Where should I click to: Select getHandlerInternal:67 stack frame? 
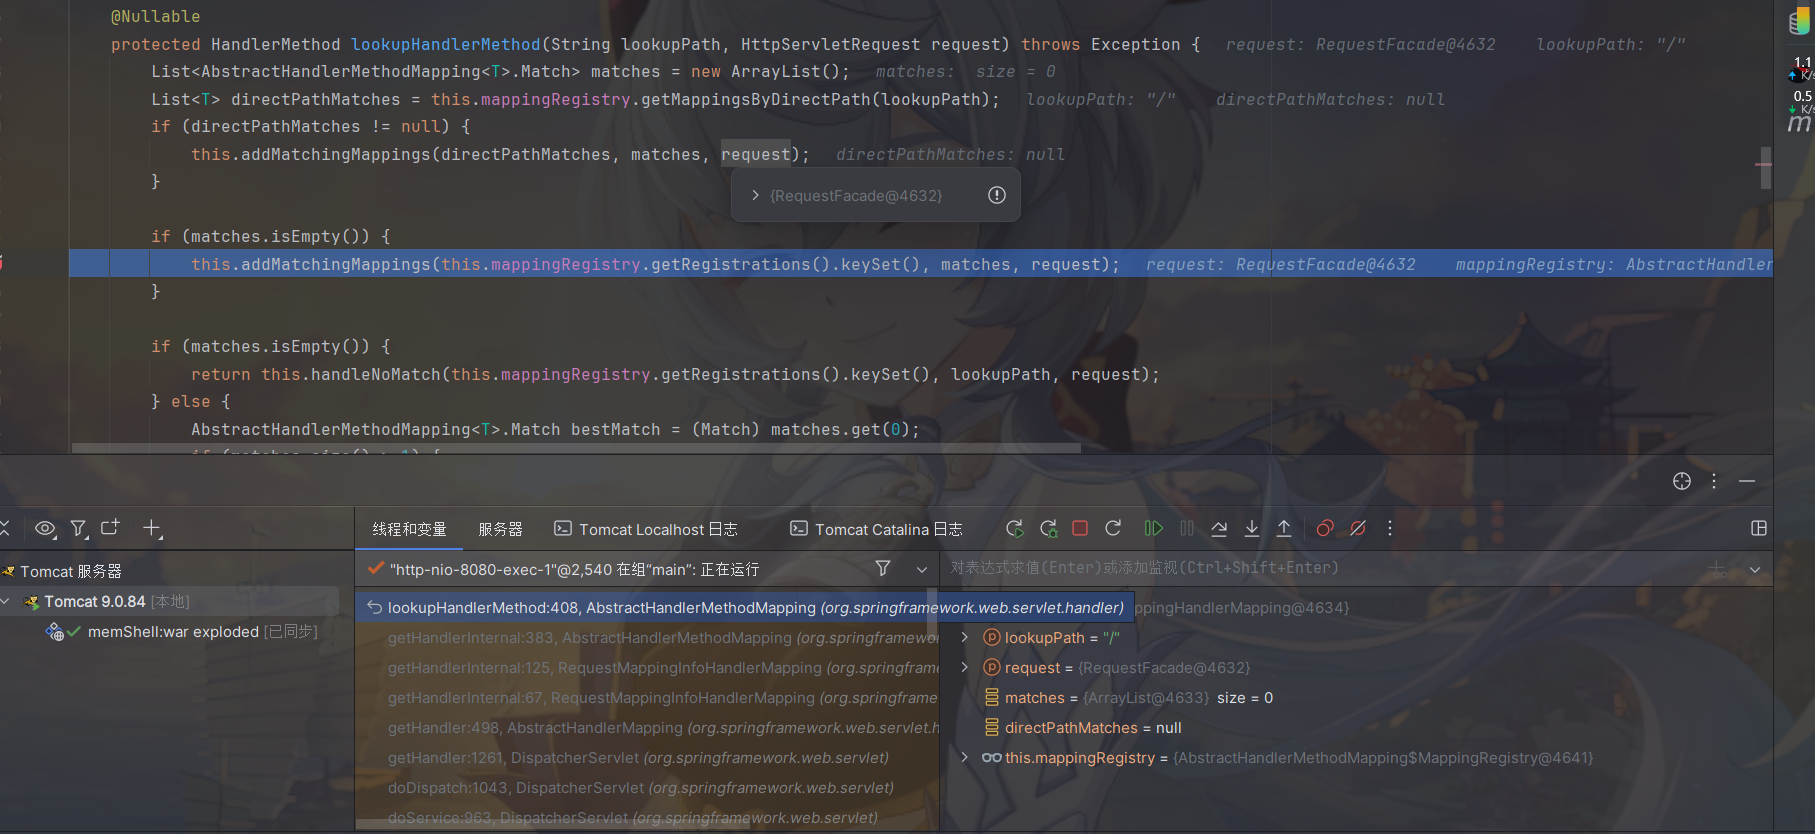coord(647,697)
